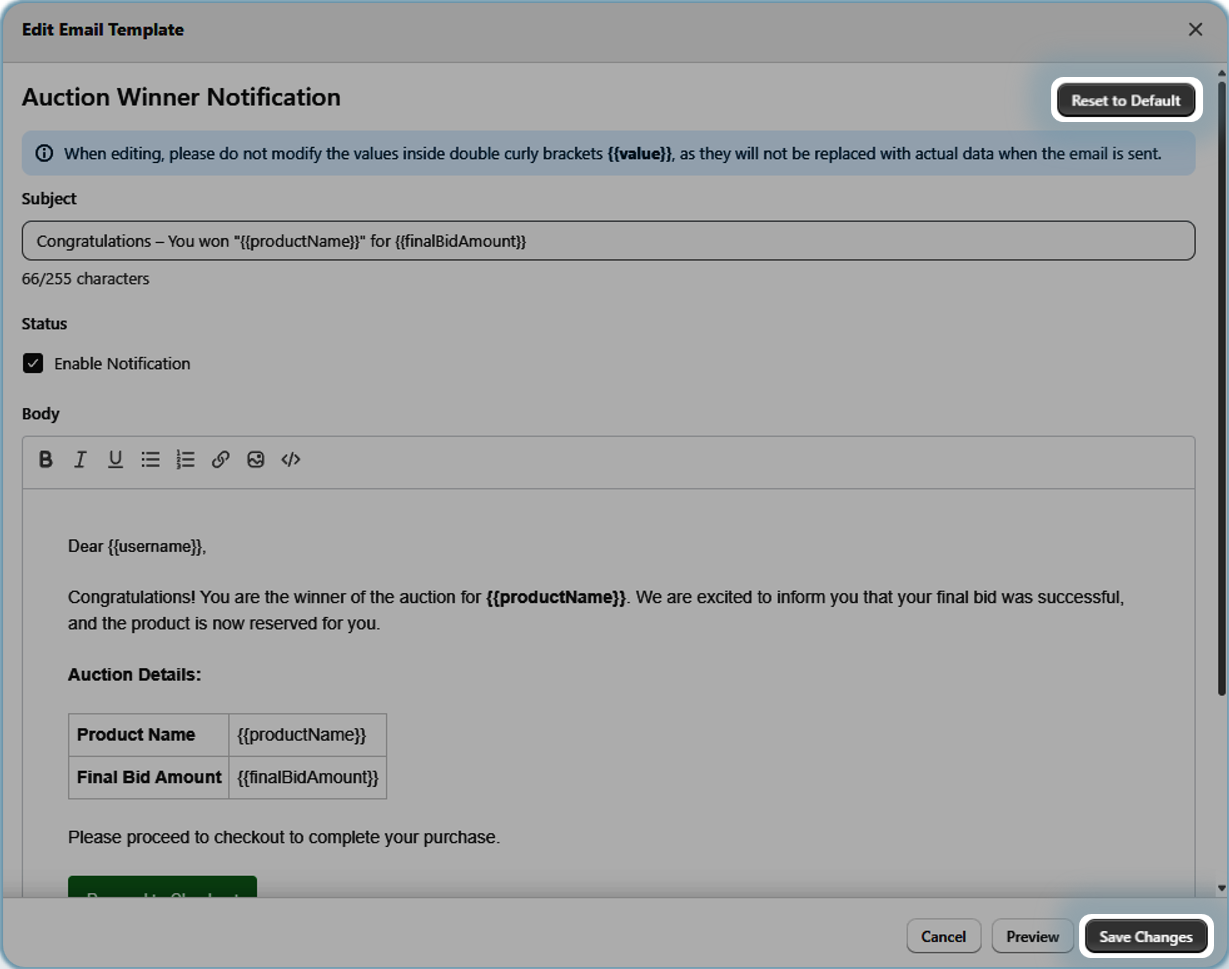The height and width of the screenshot is (969, 1229).
Task: Click the insert image icon
Action: pos(256,460)
